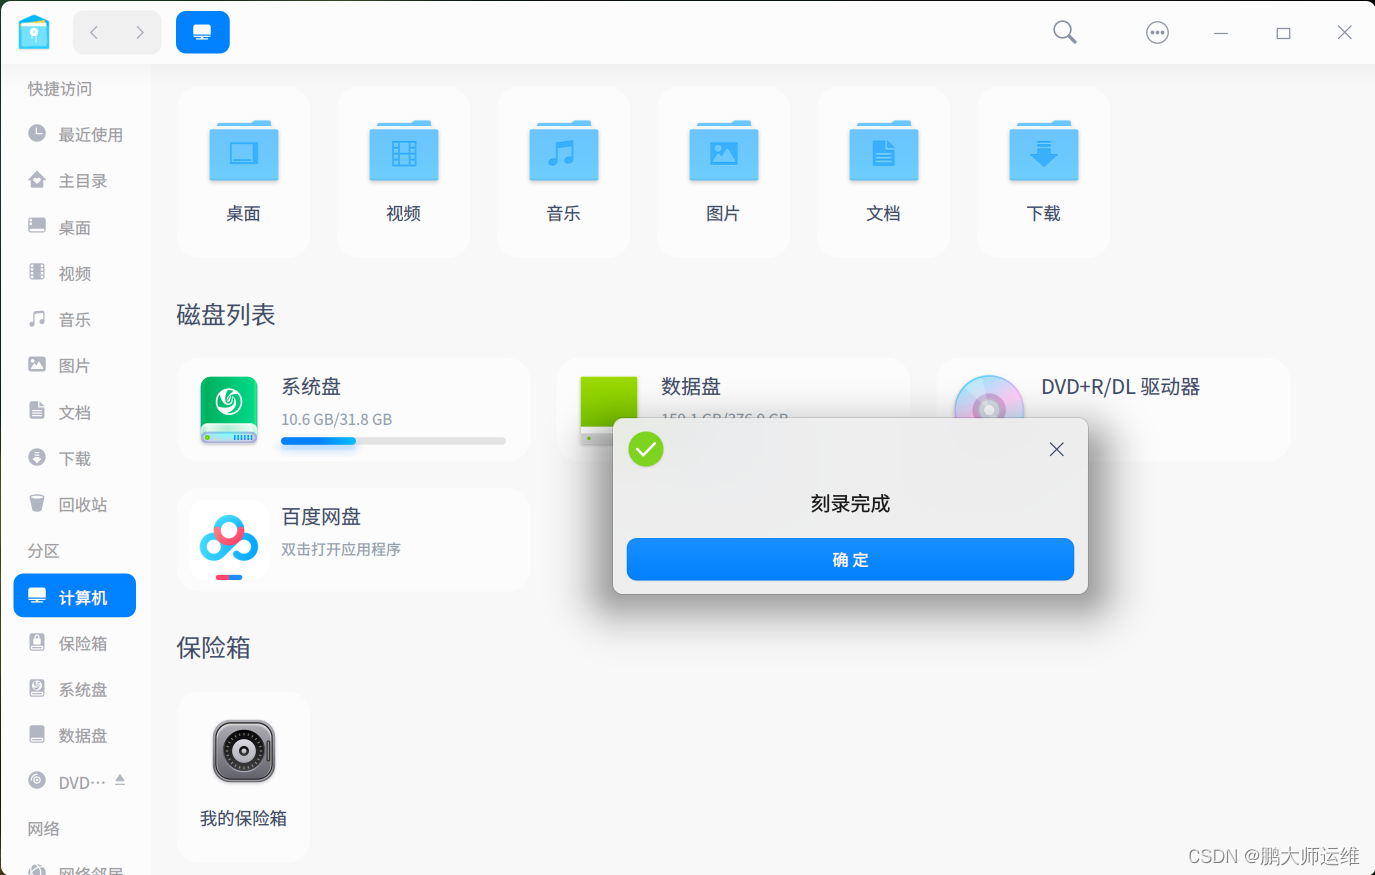Navigate back with the left arrow
The image size is (1375, 875).
click(x=93, y=31)
